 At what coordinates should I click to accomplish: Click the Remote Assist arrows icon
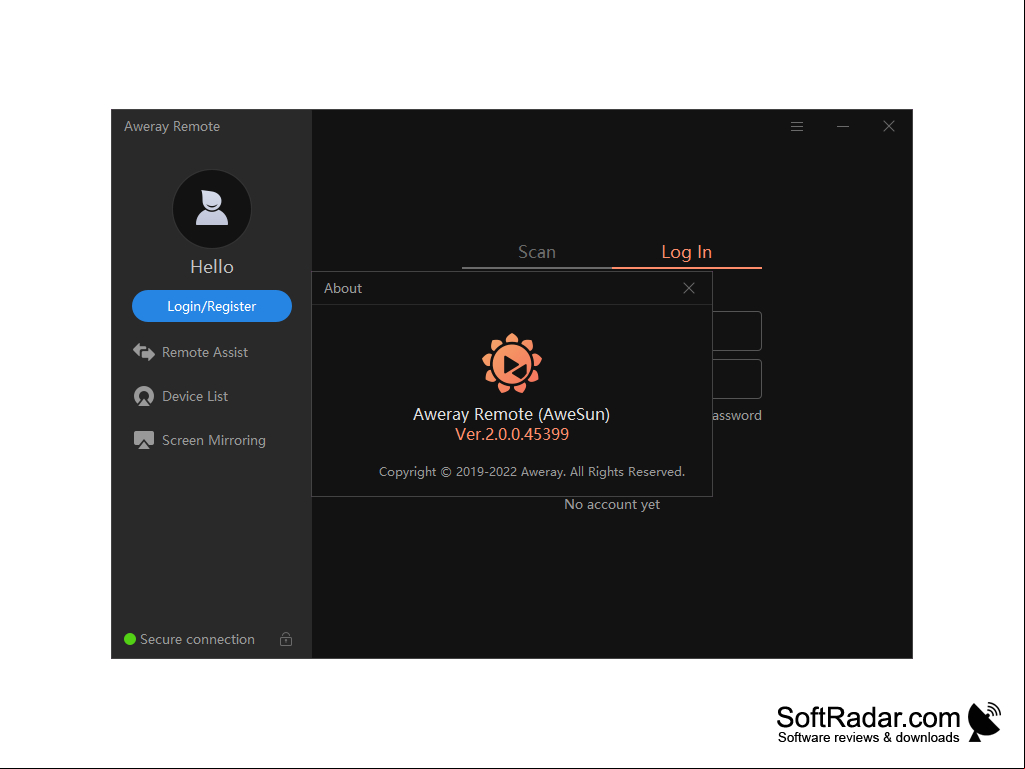click(x=144, y=352)
